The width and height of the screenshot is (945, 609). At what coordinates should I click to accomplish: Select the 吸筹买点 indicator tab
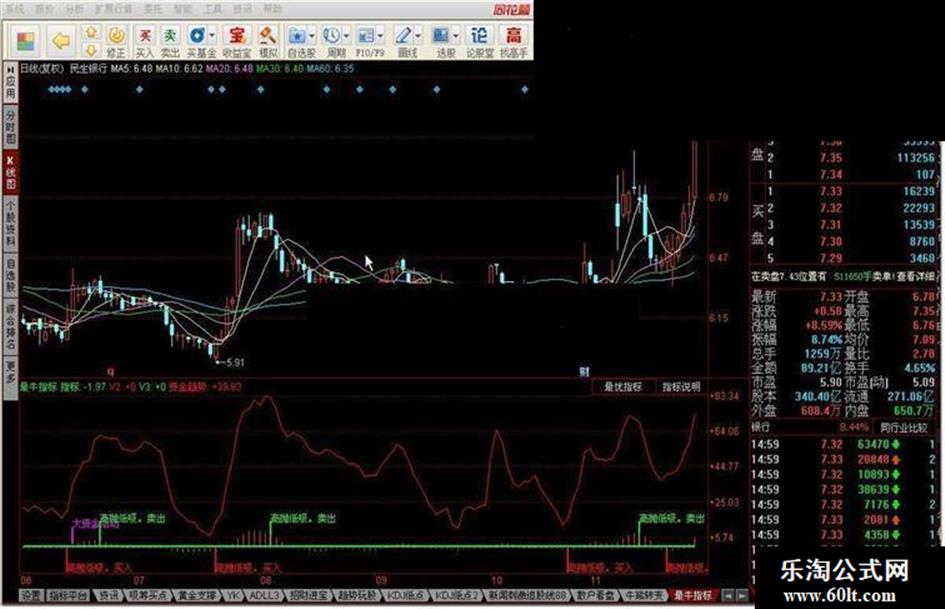pos(147,596)
